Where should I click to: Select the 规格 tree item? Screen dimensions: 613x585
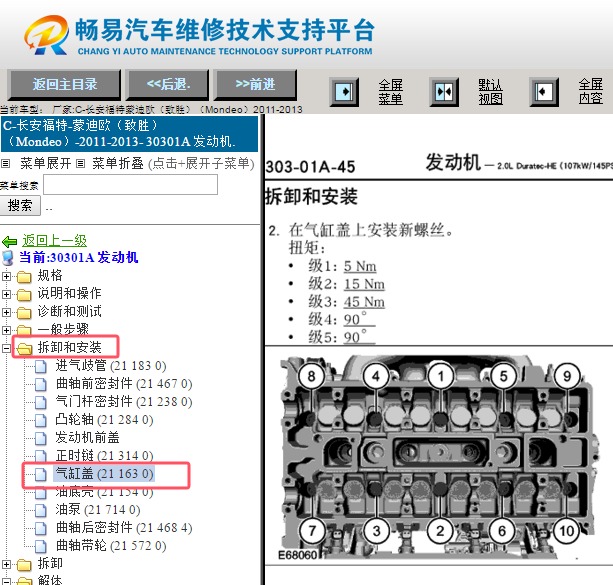click(x=50, y=276)
